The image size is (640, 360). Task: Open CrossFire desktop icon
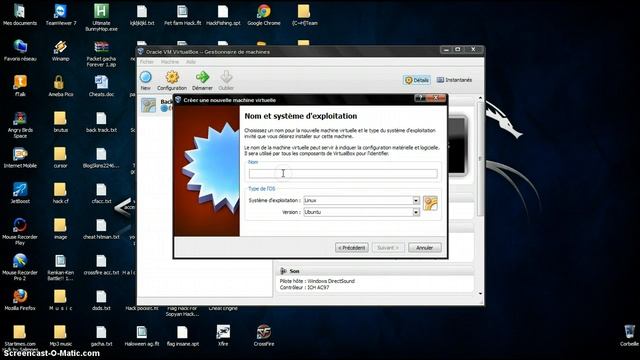pos(264,336)
